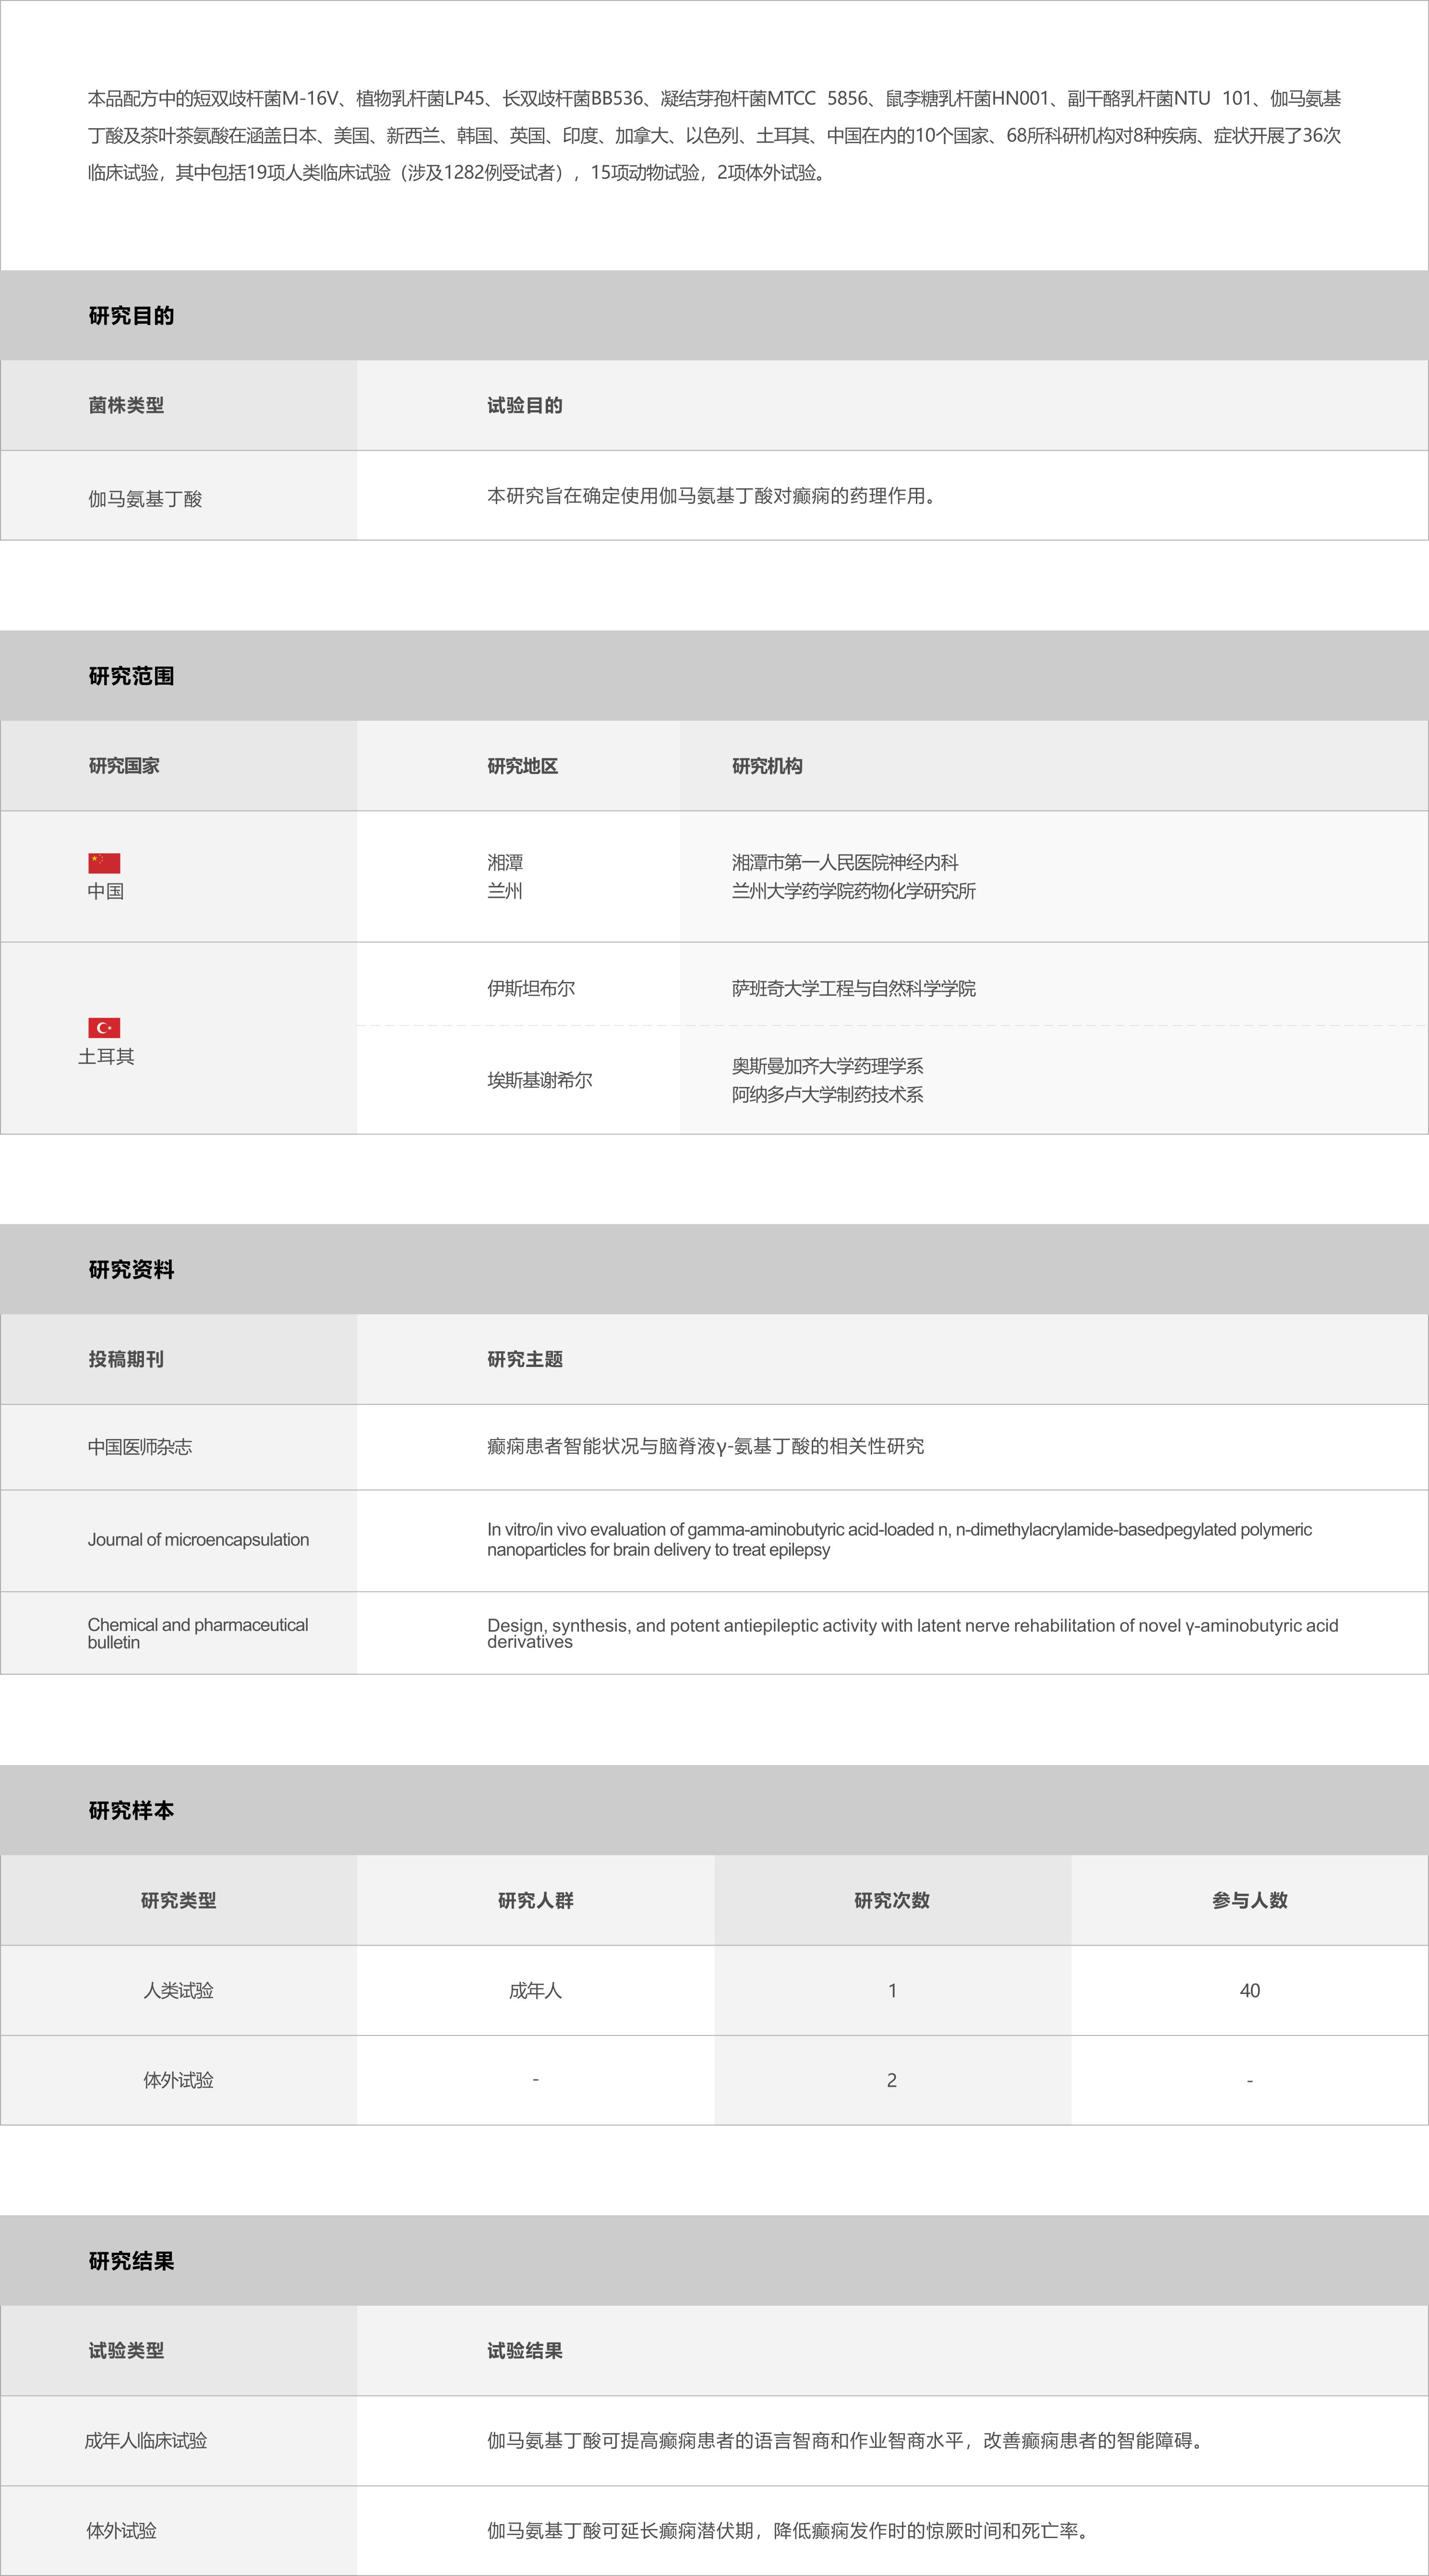The height and width of the screenshot is (2576, 1429).
Task: Click the 成年人 population cell
Action: click(536, 1990)
